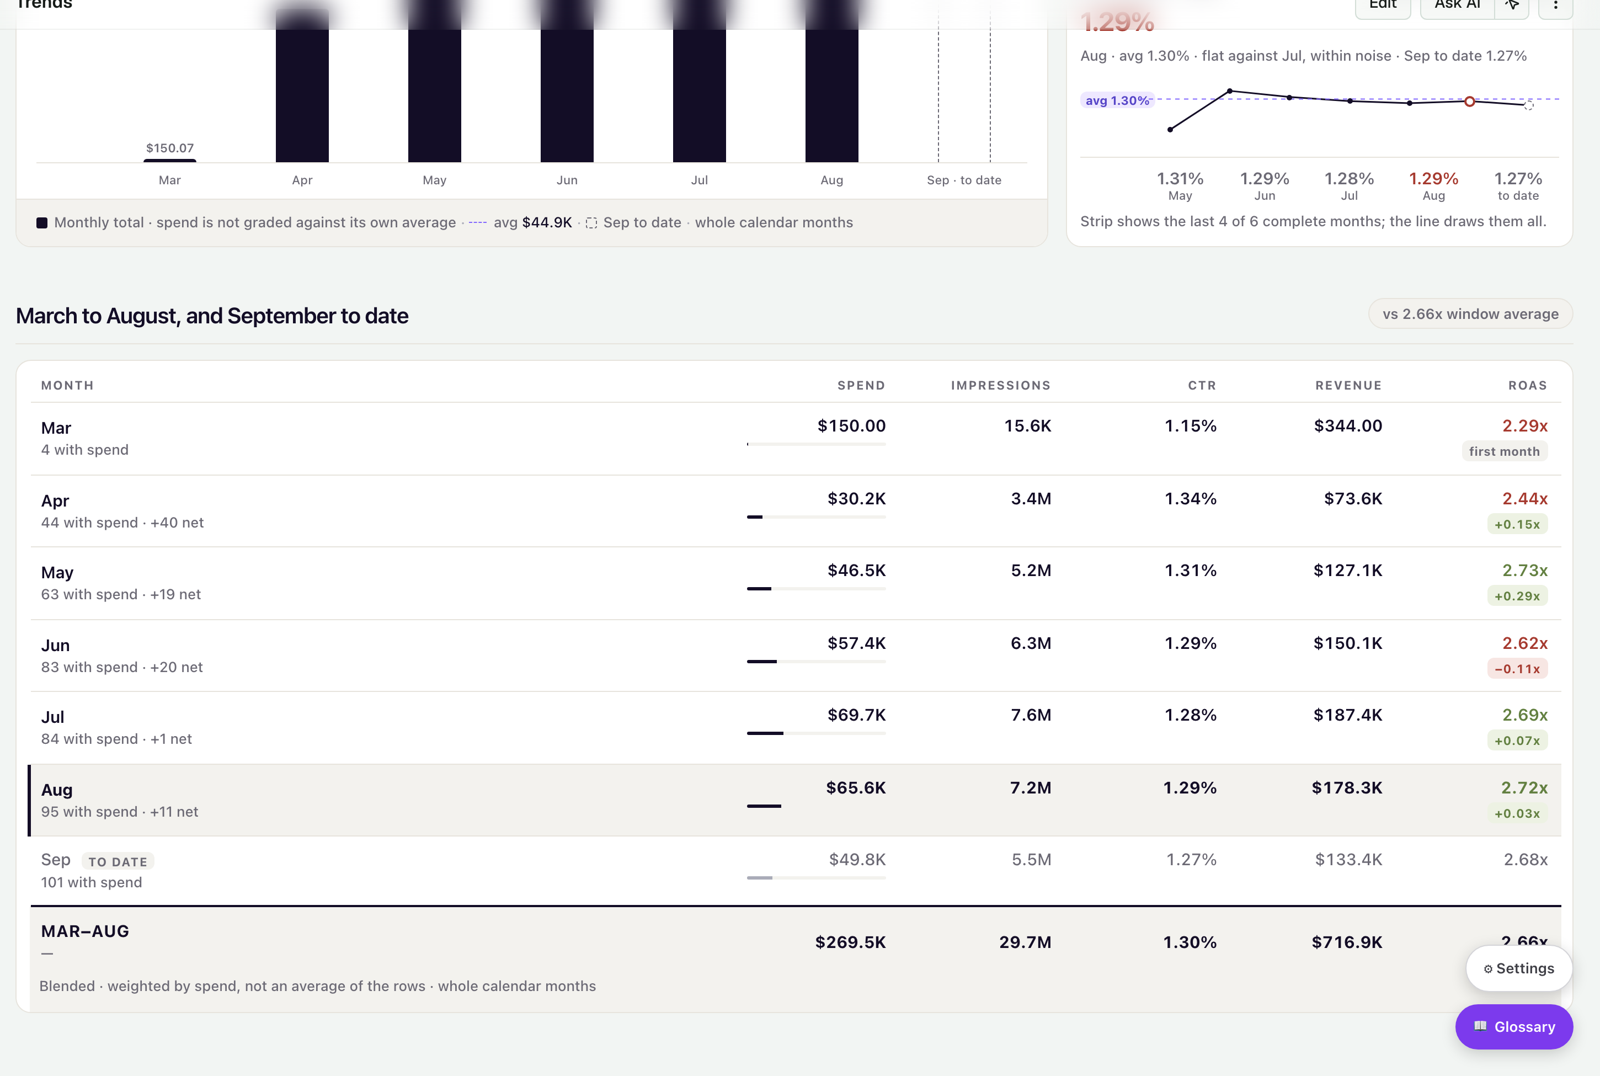This screenshot has width=1600, height=1076.
Task: Click the cursor-sparkle icon beside Ask AI
Action: coord(1512,6)
